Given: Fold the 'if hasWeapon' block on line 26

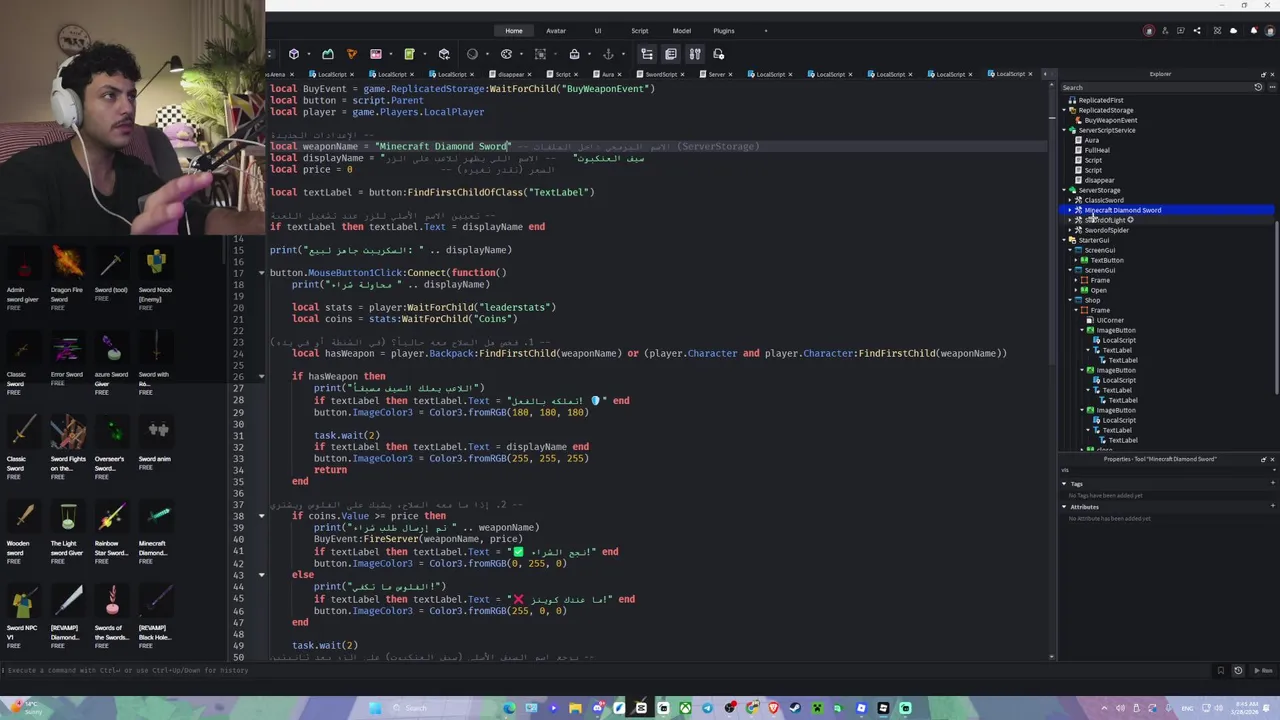Looking at the screenshot, I should click(261, 376).
